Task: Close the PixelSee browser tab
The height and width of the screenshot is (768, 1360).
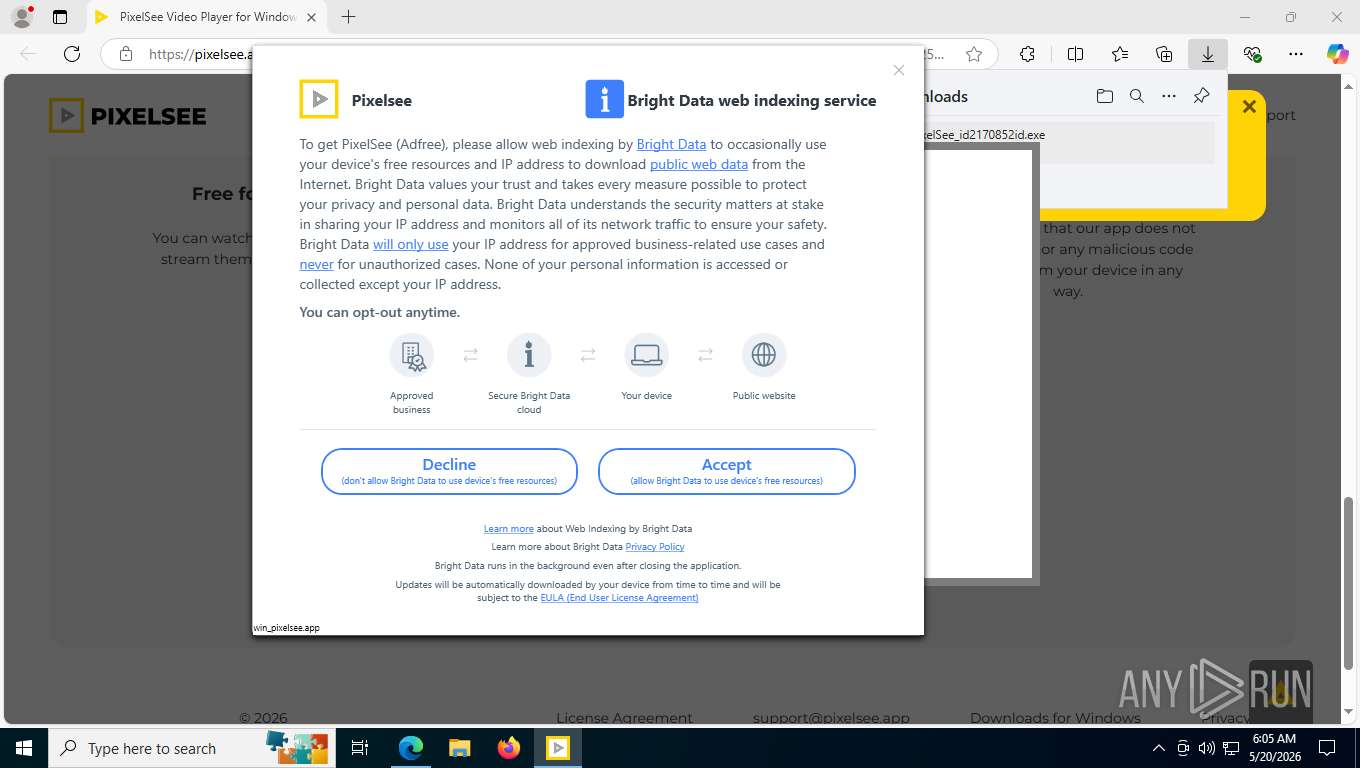Action: click(311, 17)
